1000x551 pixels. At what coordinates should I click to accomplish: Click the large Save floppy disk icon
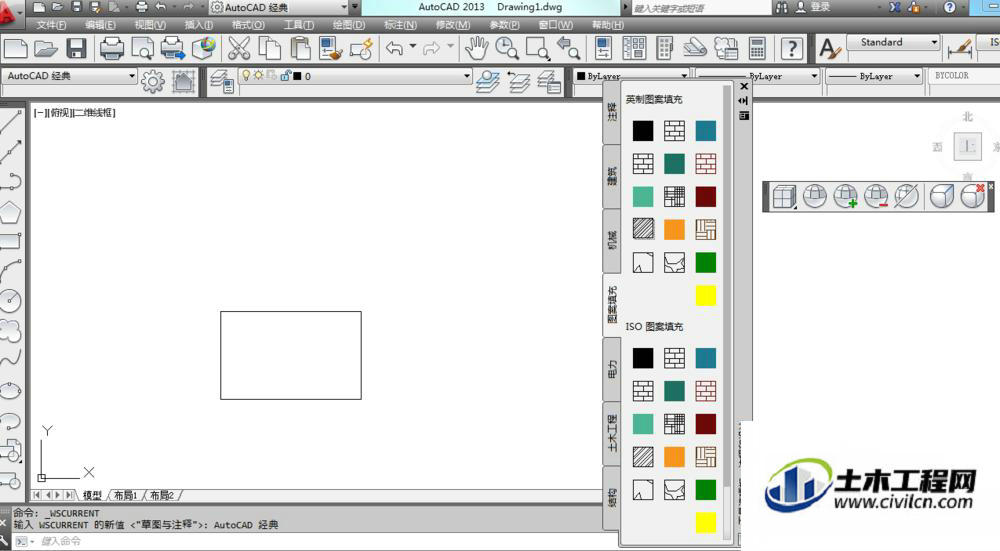[77, 48]
